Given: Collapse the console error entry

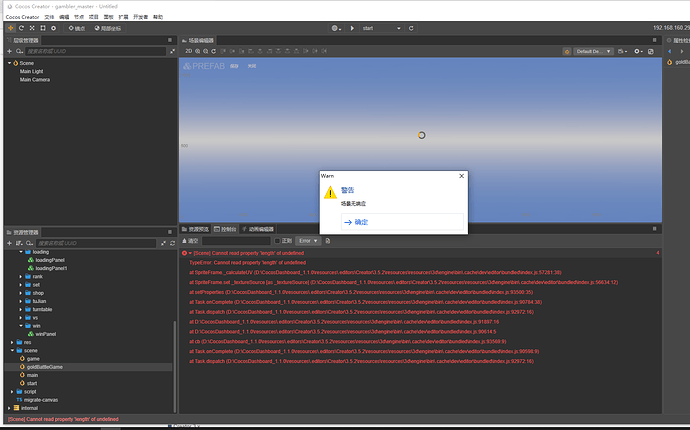Looking at the screenshot, I should (190, 253).
